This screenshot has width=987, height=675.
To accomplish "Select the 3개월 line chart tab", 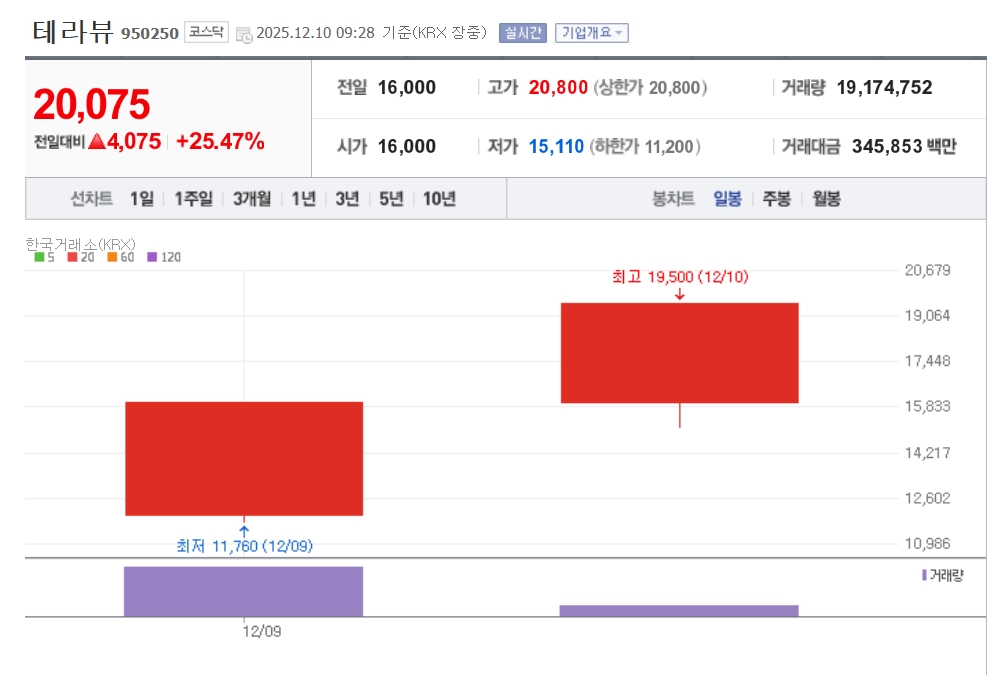I will [252, 199].
